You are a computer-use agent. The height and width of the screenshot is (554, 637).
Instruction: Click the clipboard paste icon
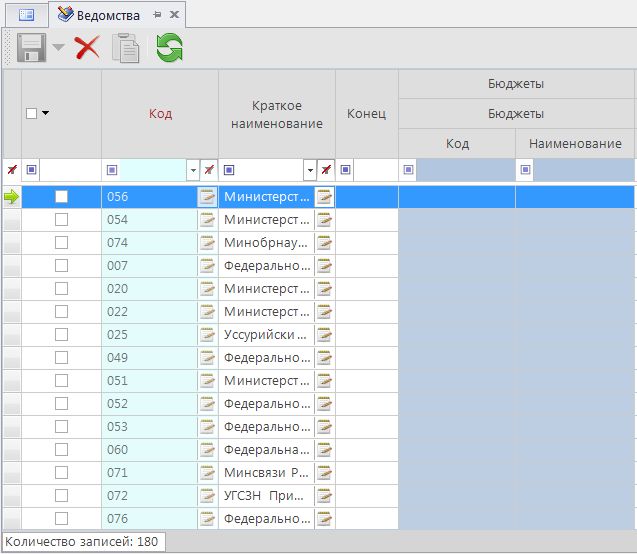tap(126, 48)
